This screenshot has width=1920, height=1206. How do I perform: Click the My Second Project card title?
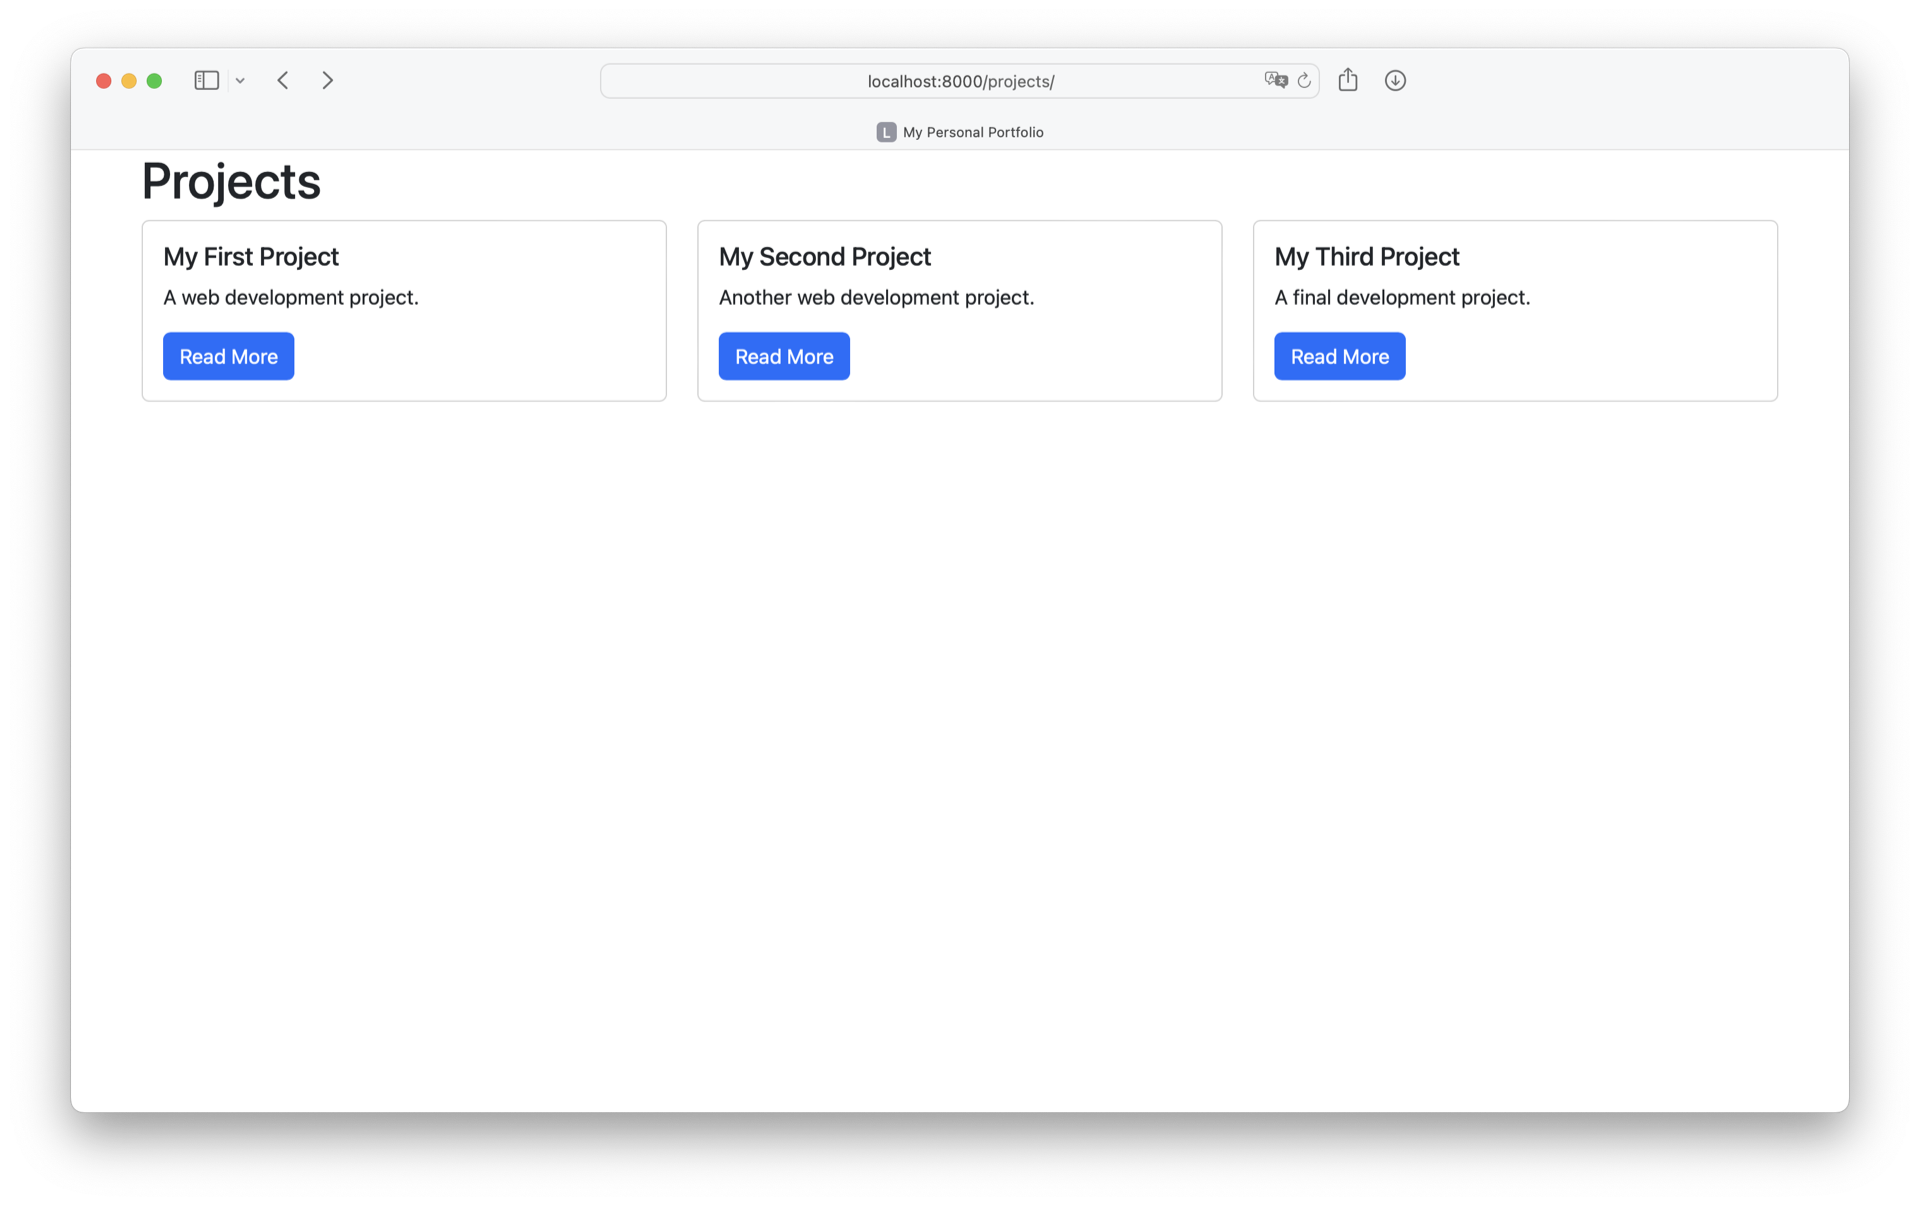[x=824, y=257]
